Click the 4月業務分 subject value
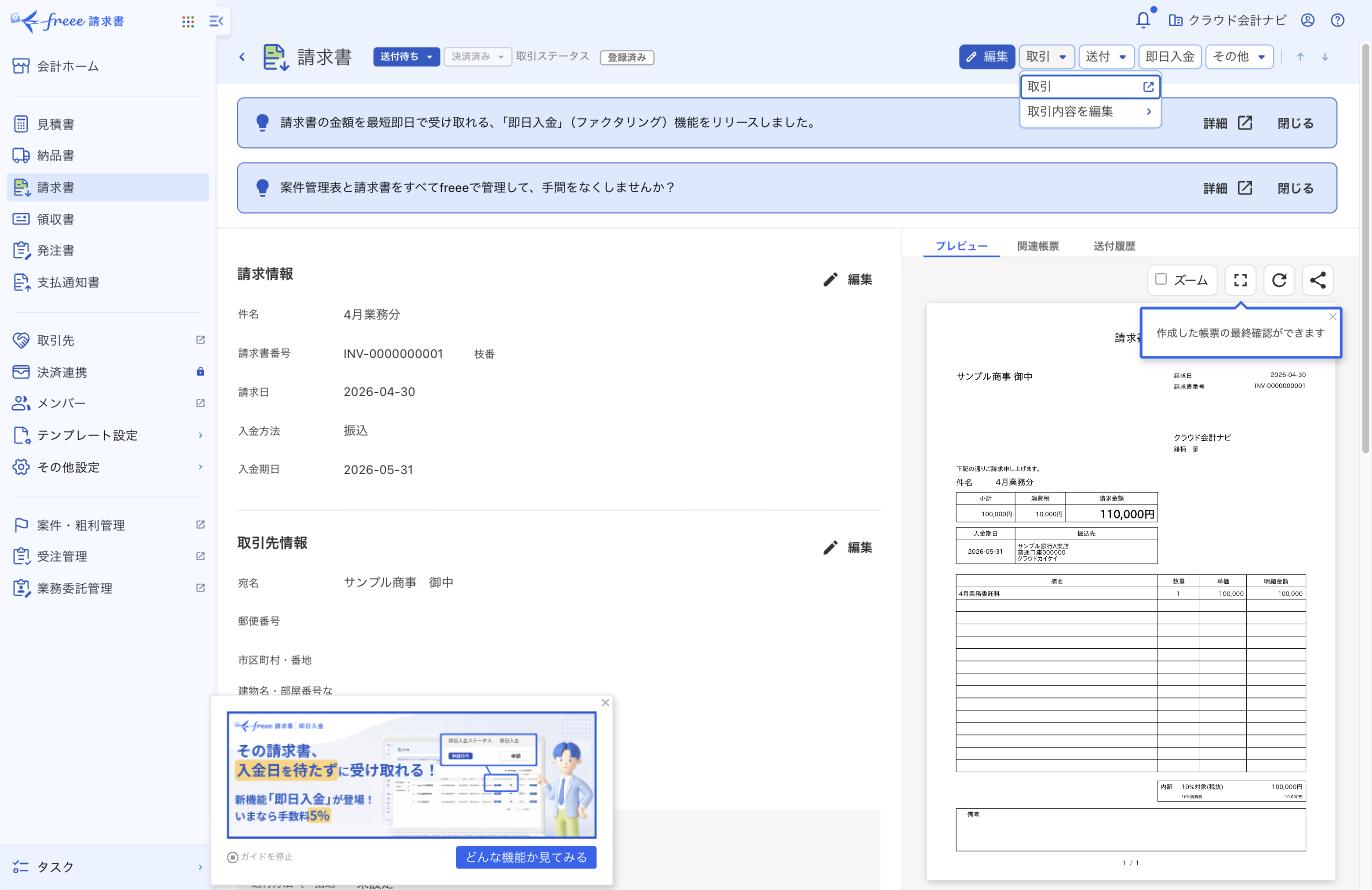The image size is (1372, 890). coord(372,315)
